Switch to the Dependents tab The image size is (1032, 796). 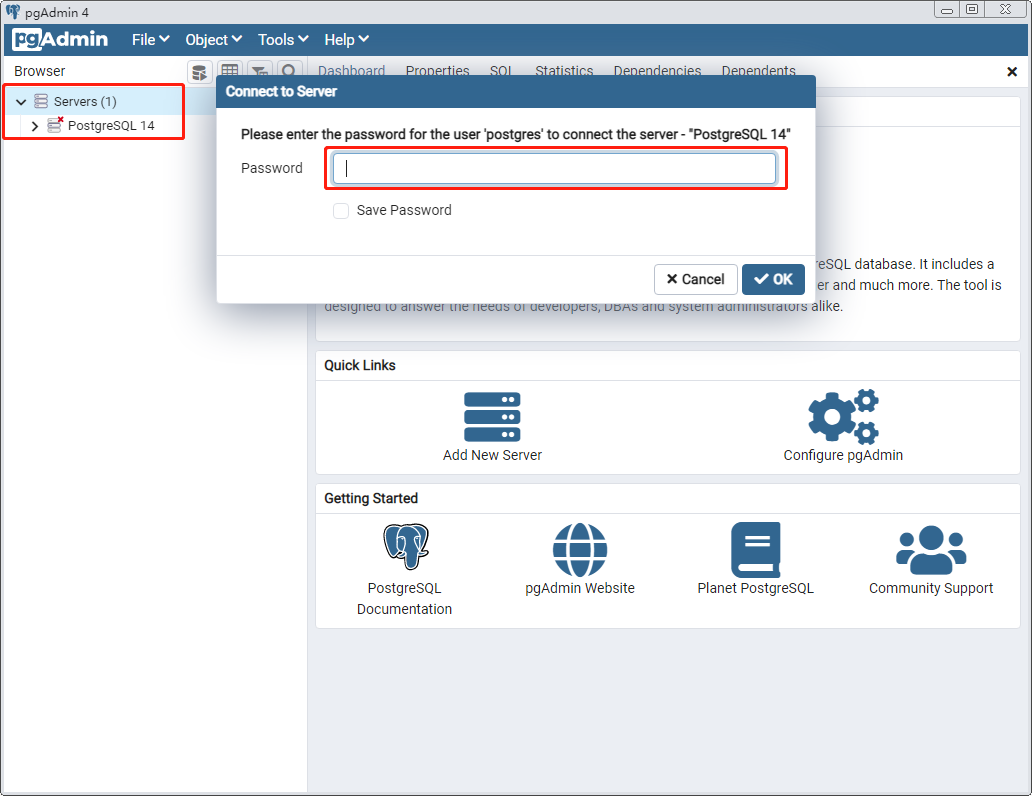[x=758, y=70]
